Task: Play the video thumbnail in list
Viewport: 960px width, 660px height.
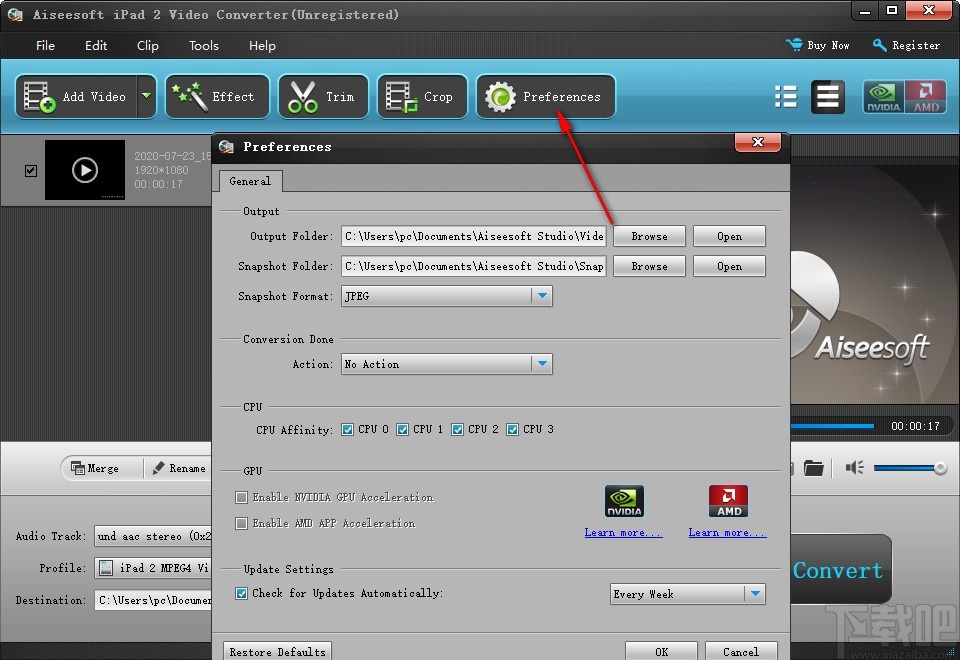Action: tap(85, 170)
